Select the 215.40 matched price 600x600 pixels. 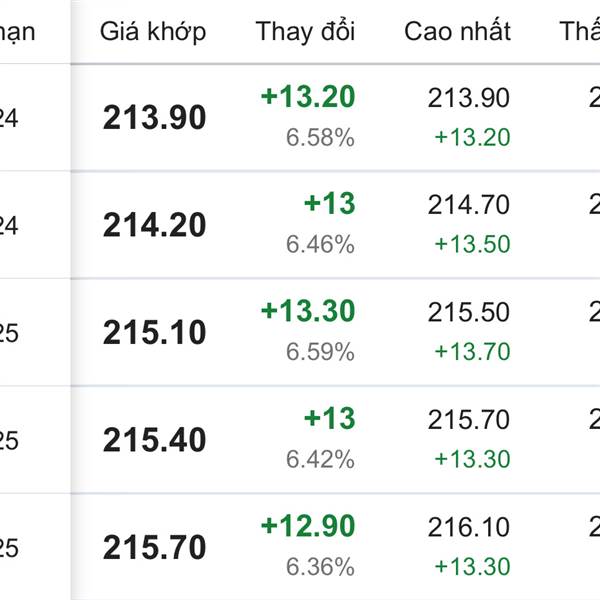155,440
